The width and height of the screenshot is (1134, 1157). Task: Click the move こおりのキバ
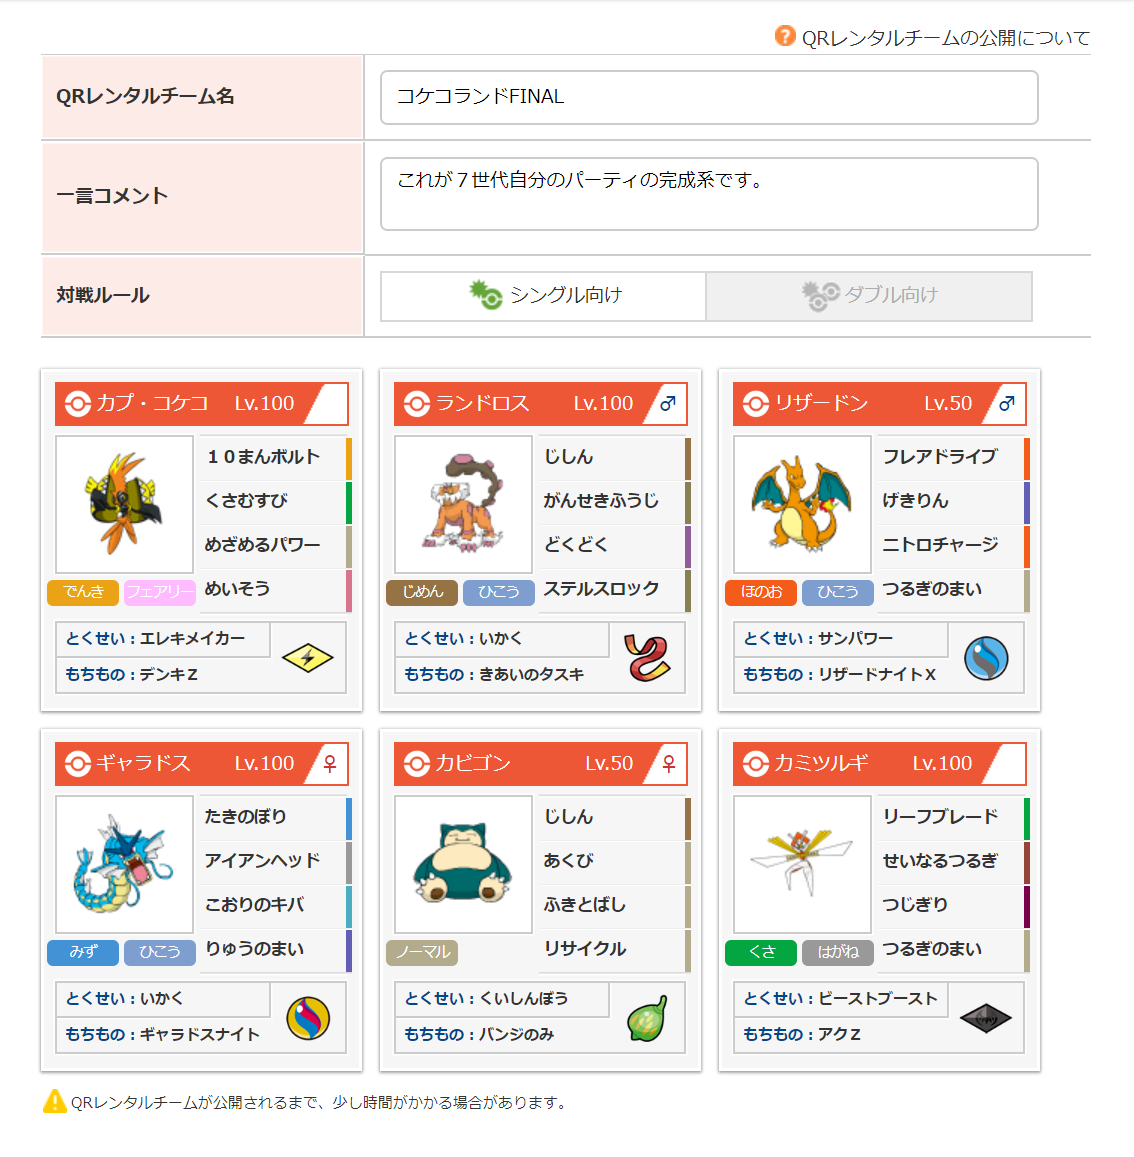click(255, 905)
